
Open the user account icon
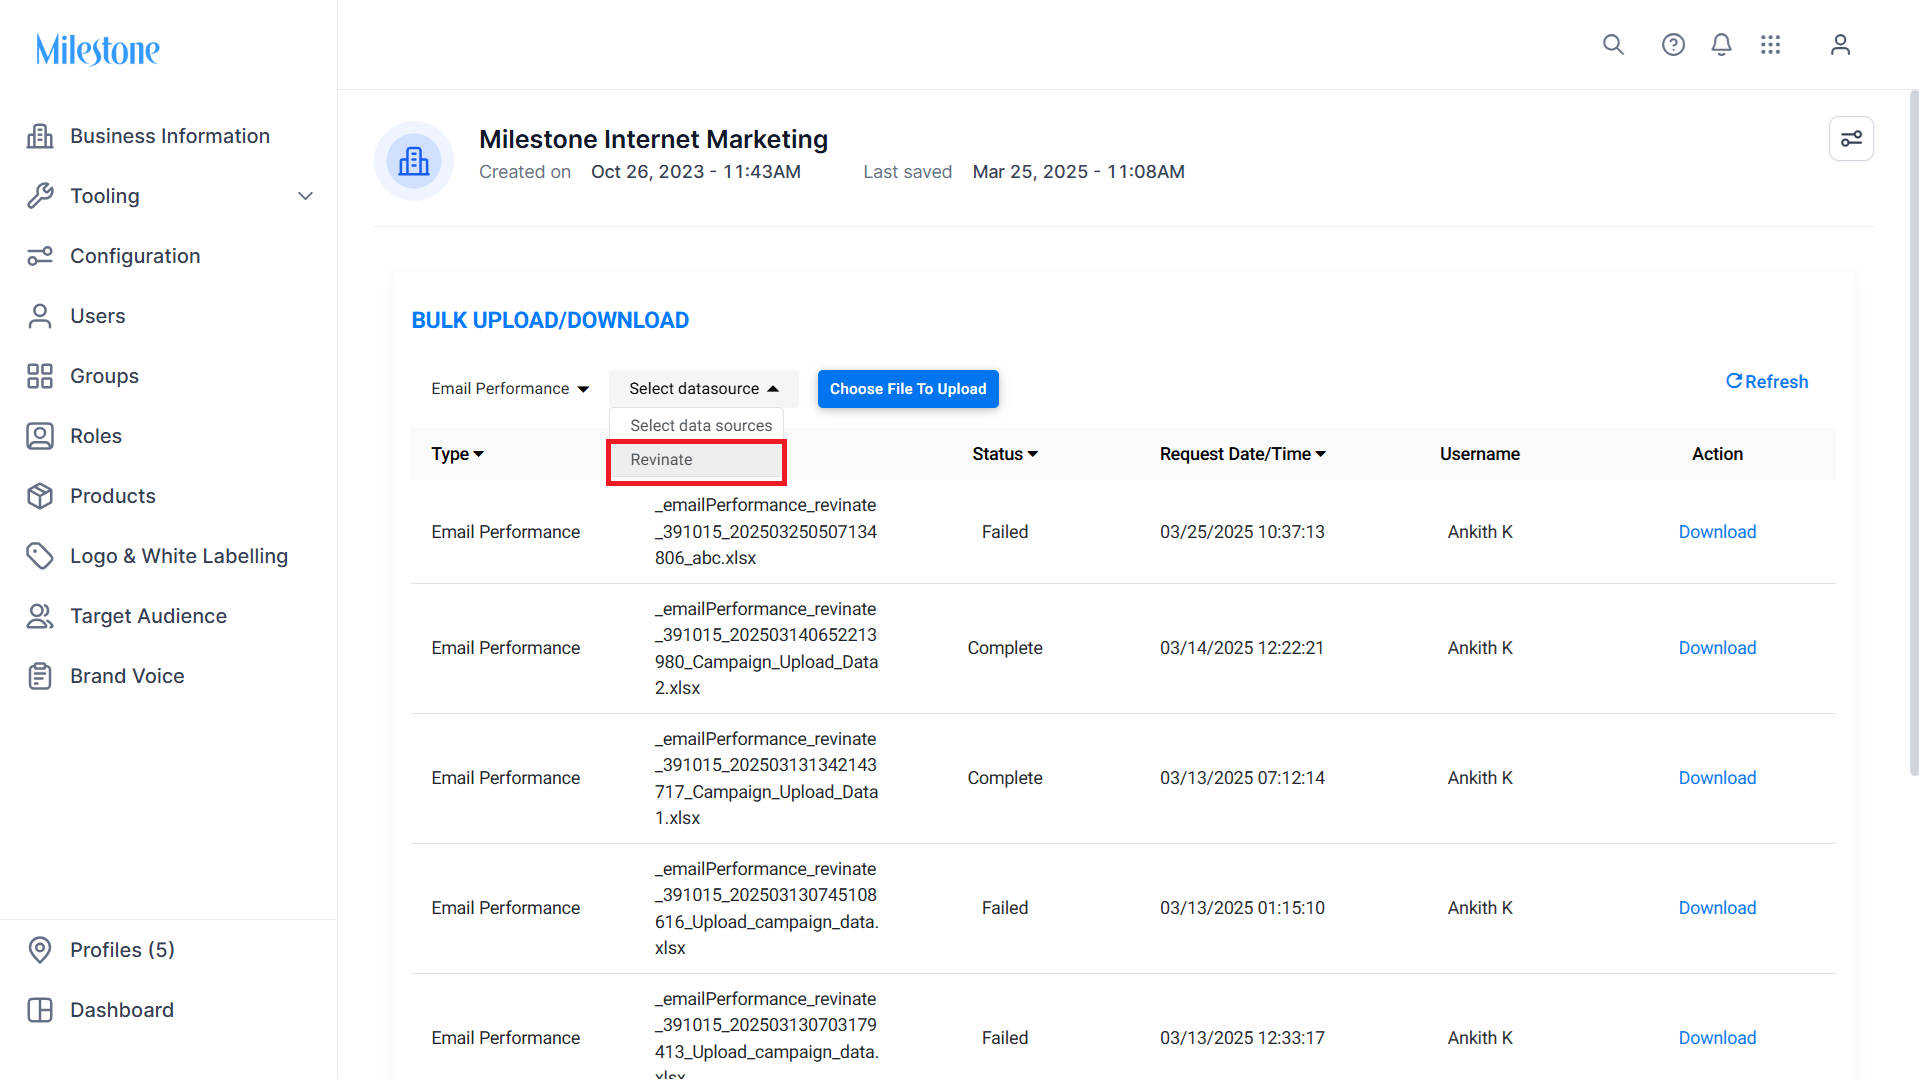pos(1840,45)
